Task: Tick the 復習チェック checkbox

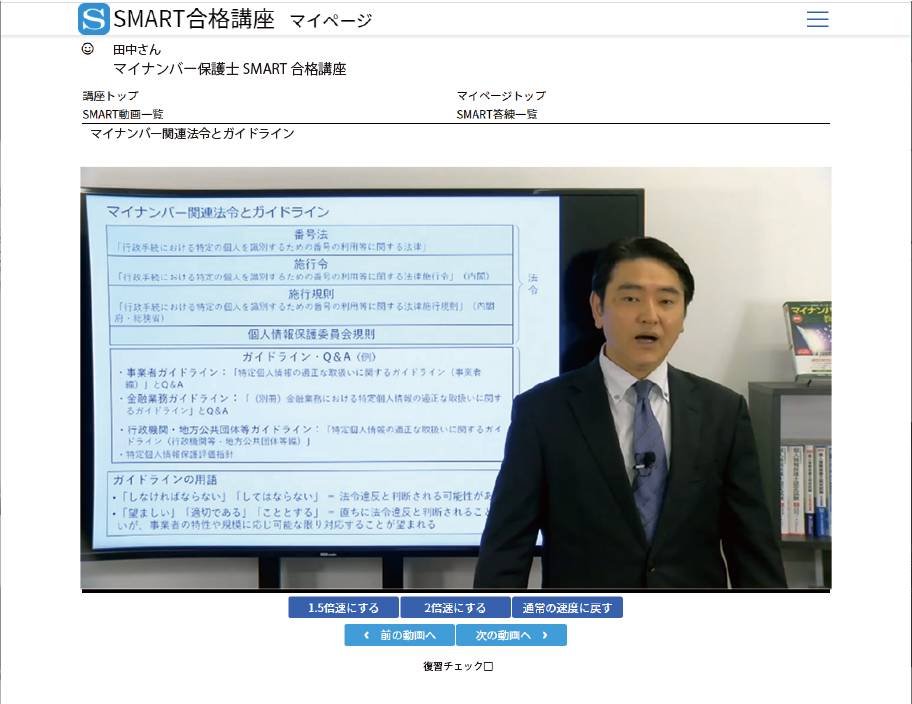Action: tap(489, 666)
